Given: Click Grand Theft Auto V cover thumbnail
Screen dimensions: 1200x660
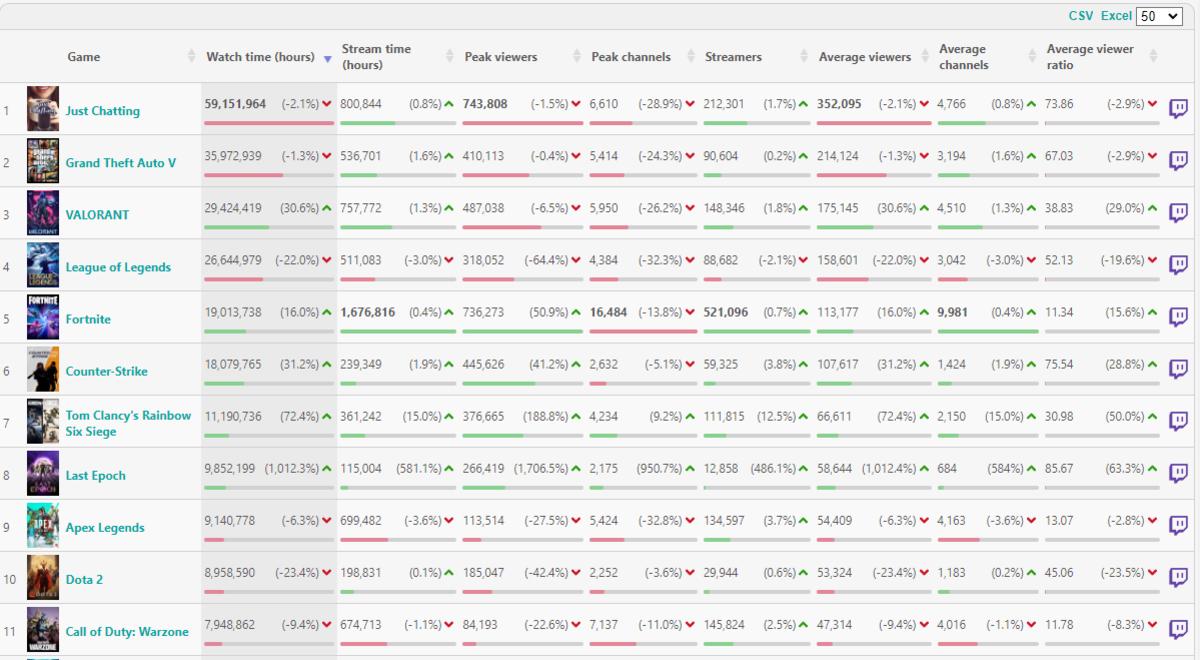Looking at the screenshot, I should pyautogui.click(x=43, y=161).
